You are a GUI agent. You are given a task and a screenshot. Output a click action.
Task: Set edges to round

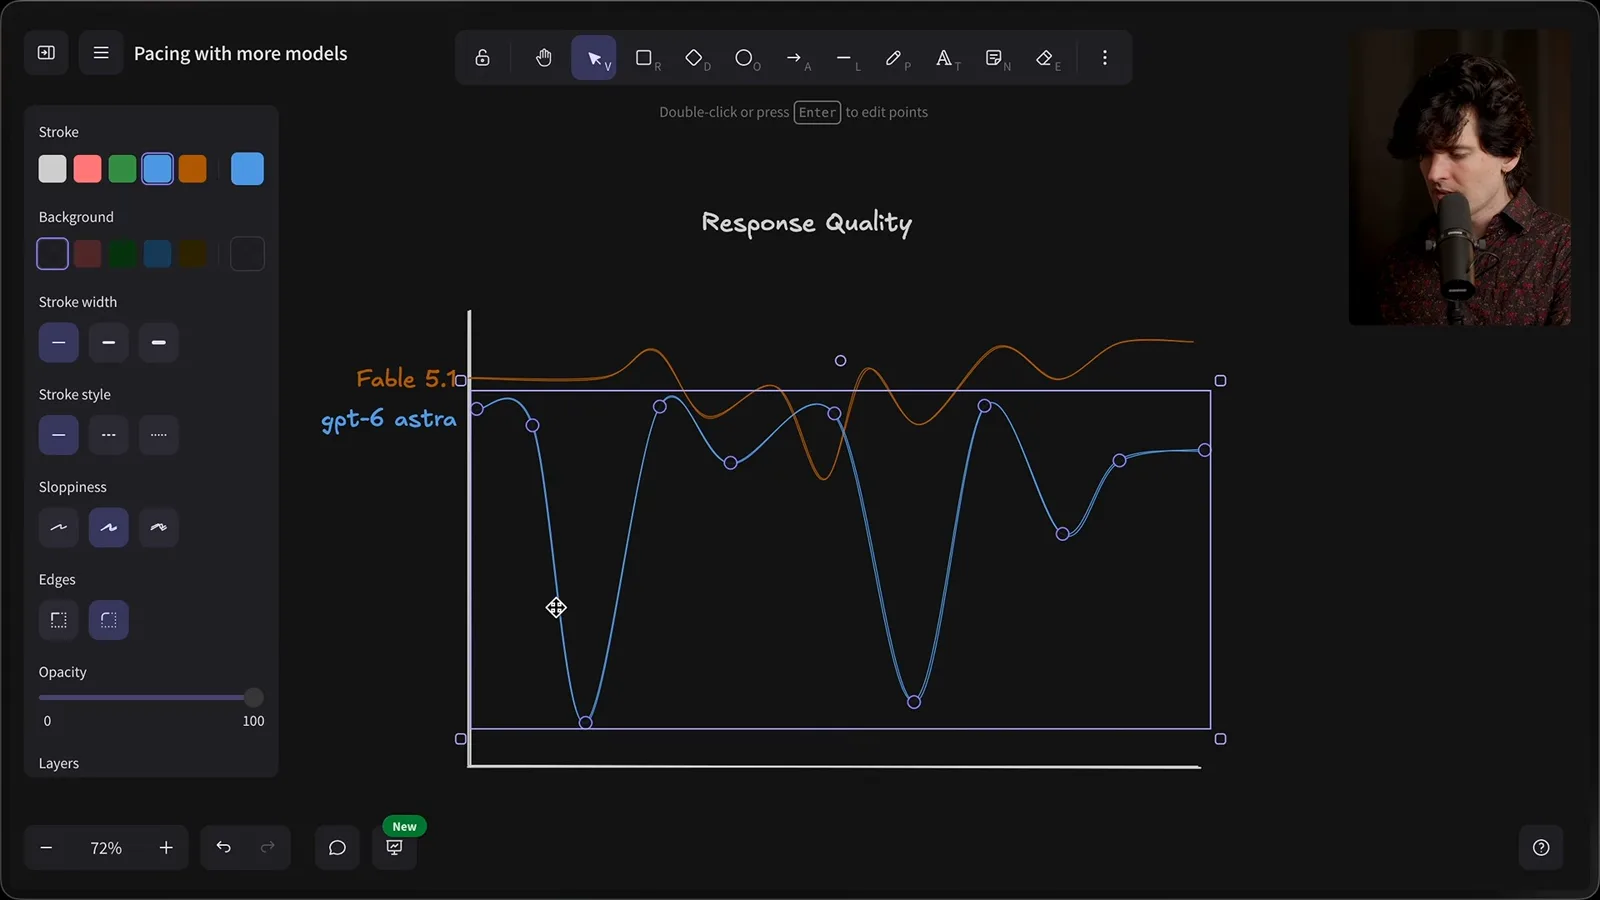(x=109, y=620)
